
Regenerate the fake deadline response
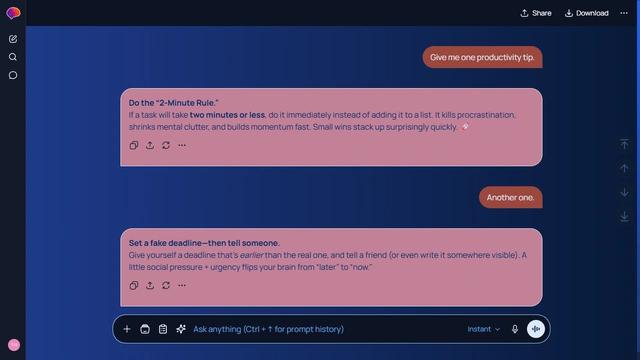click(x=166, y=285)
